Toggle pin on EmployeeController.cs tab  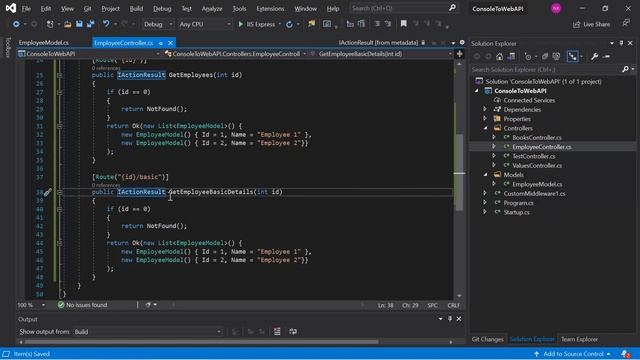pos(161,43)
